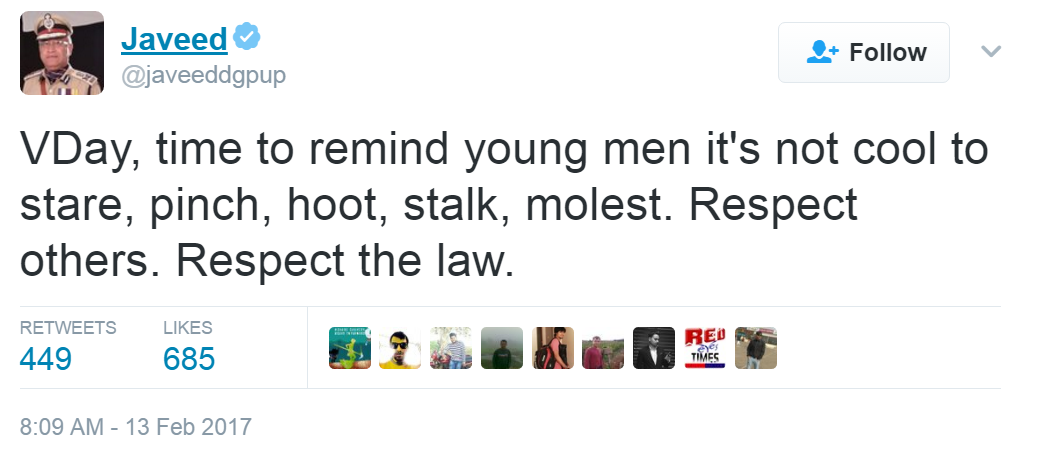
Task: View the 449 retweets list
Action: pyautogui.click(x=46, y=358)
